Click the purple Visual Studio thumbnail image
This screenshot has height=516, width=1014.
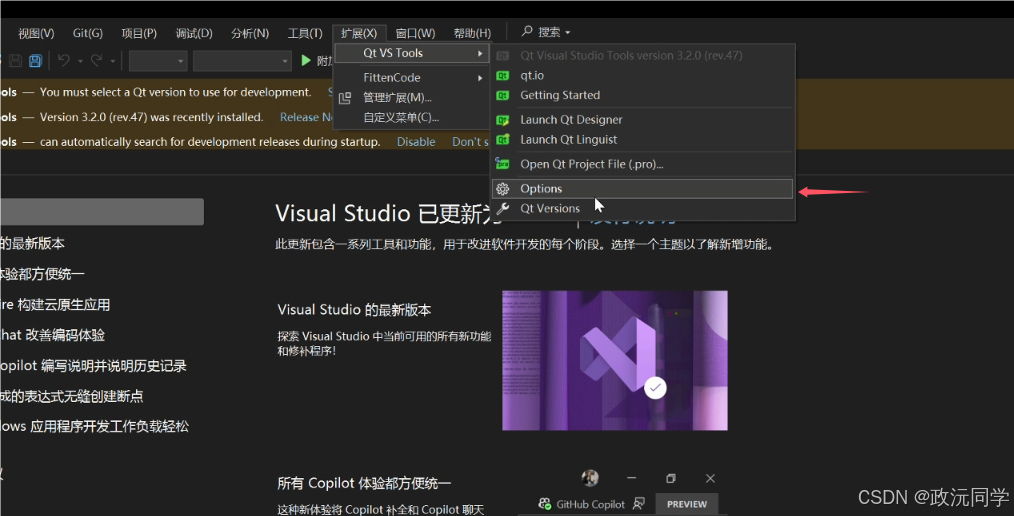point(615,360)
